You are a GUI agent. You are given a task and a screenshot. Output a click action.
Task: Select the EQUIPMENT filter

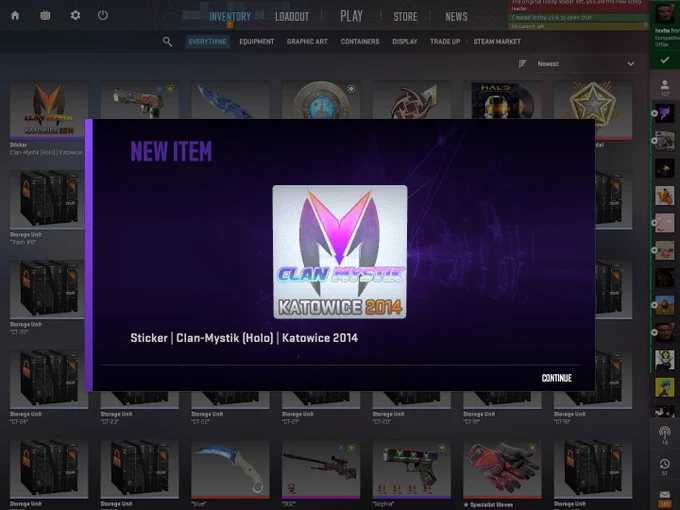[x=257, y=42]
